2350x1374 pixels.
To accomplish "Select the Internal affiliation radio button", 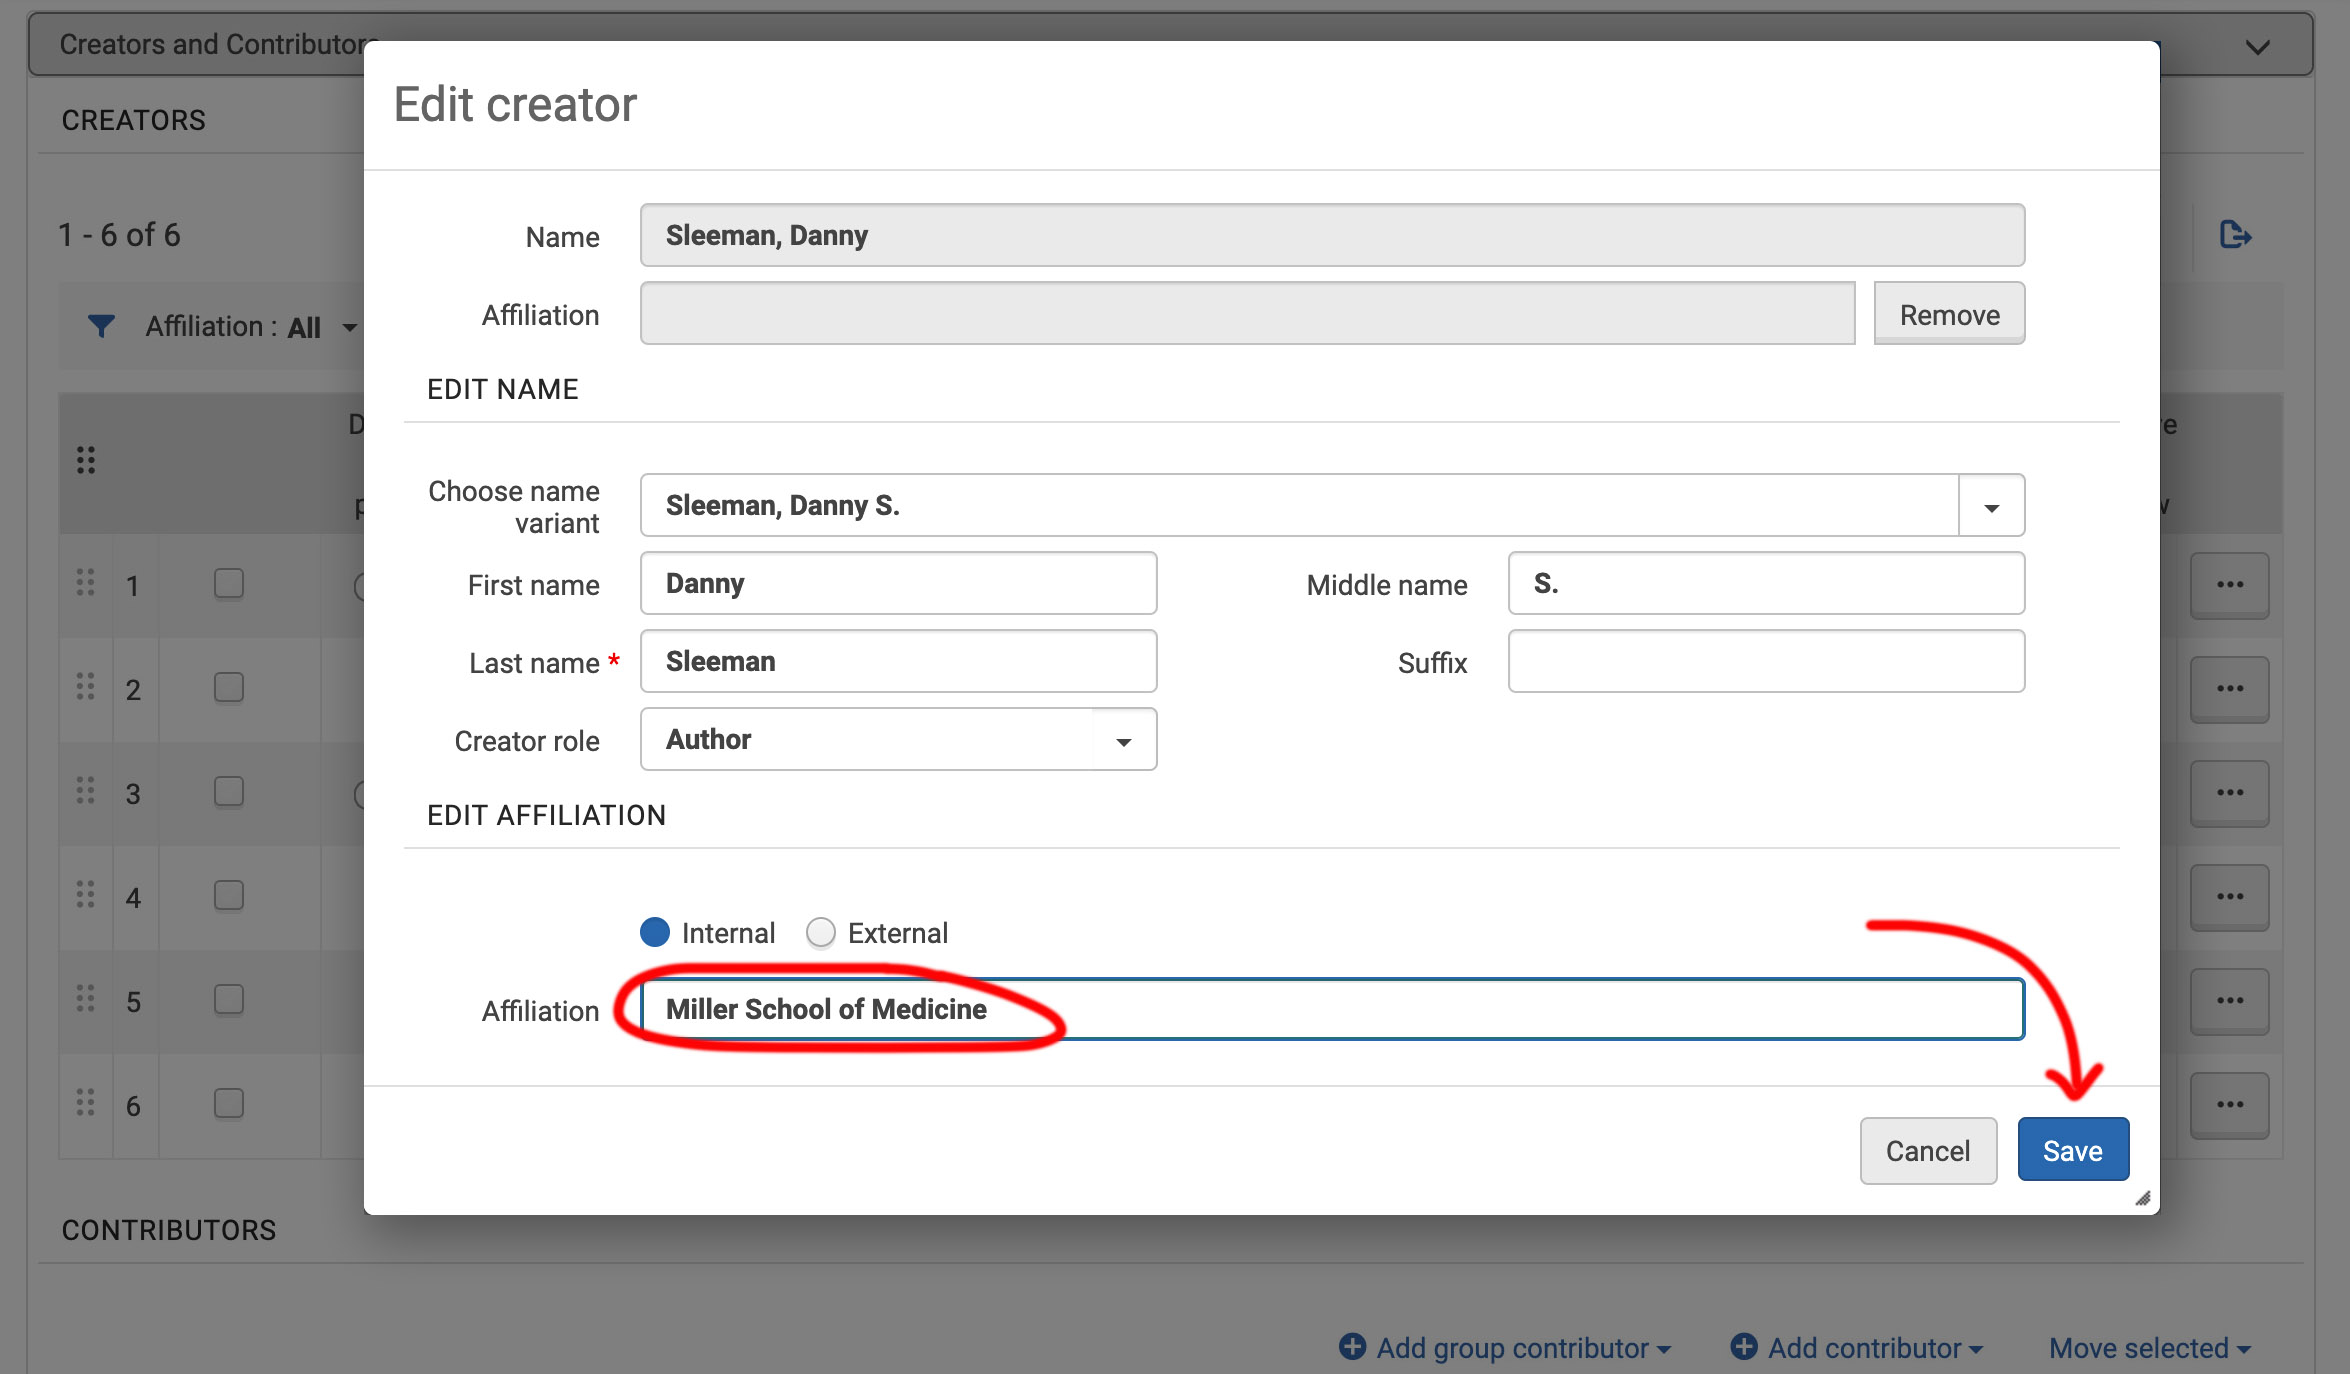I will coord(655,932).
